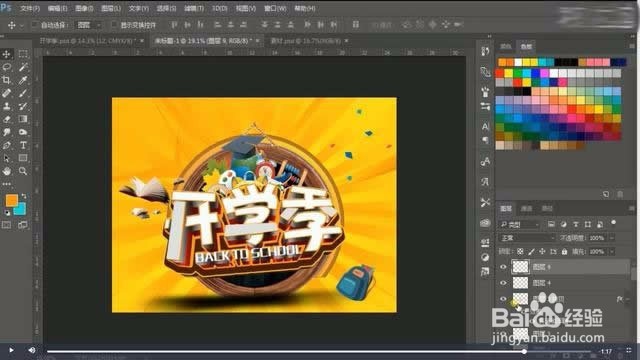Hide layer 图层 4 with eye icon
This screenshot has height=360, width=640.
pos(503,283)
